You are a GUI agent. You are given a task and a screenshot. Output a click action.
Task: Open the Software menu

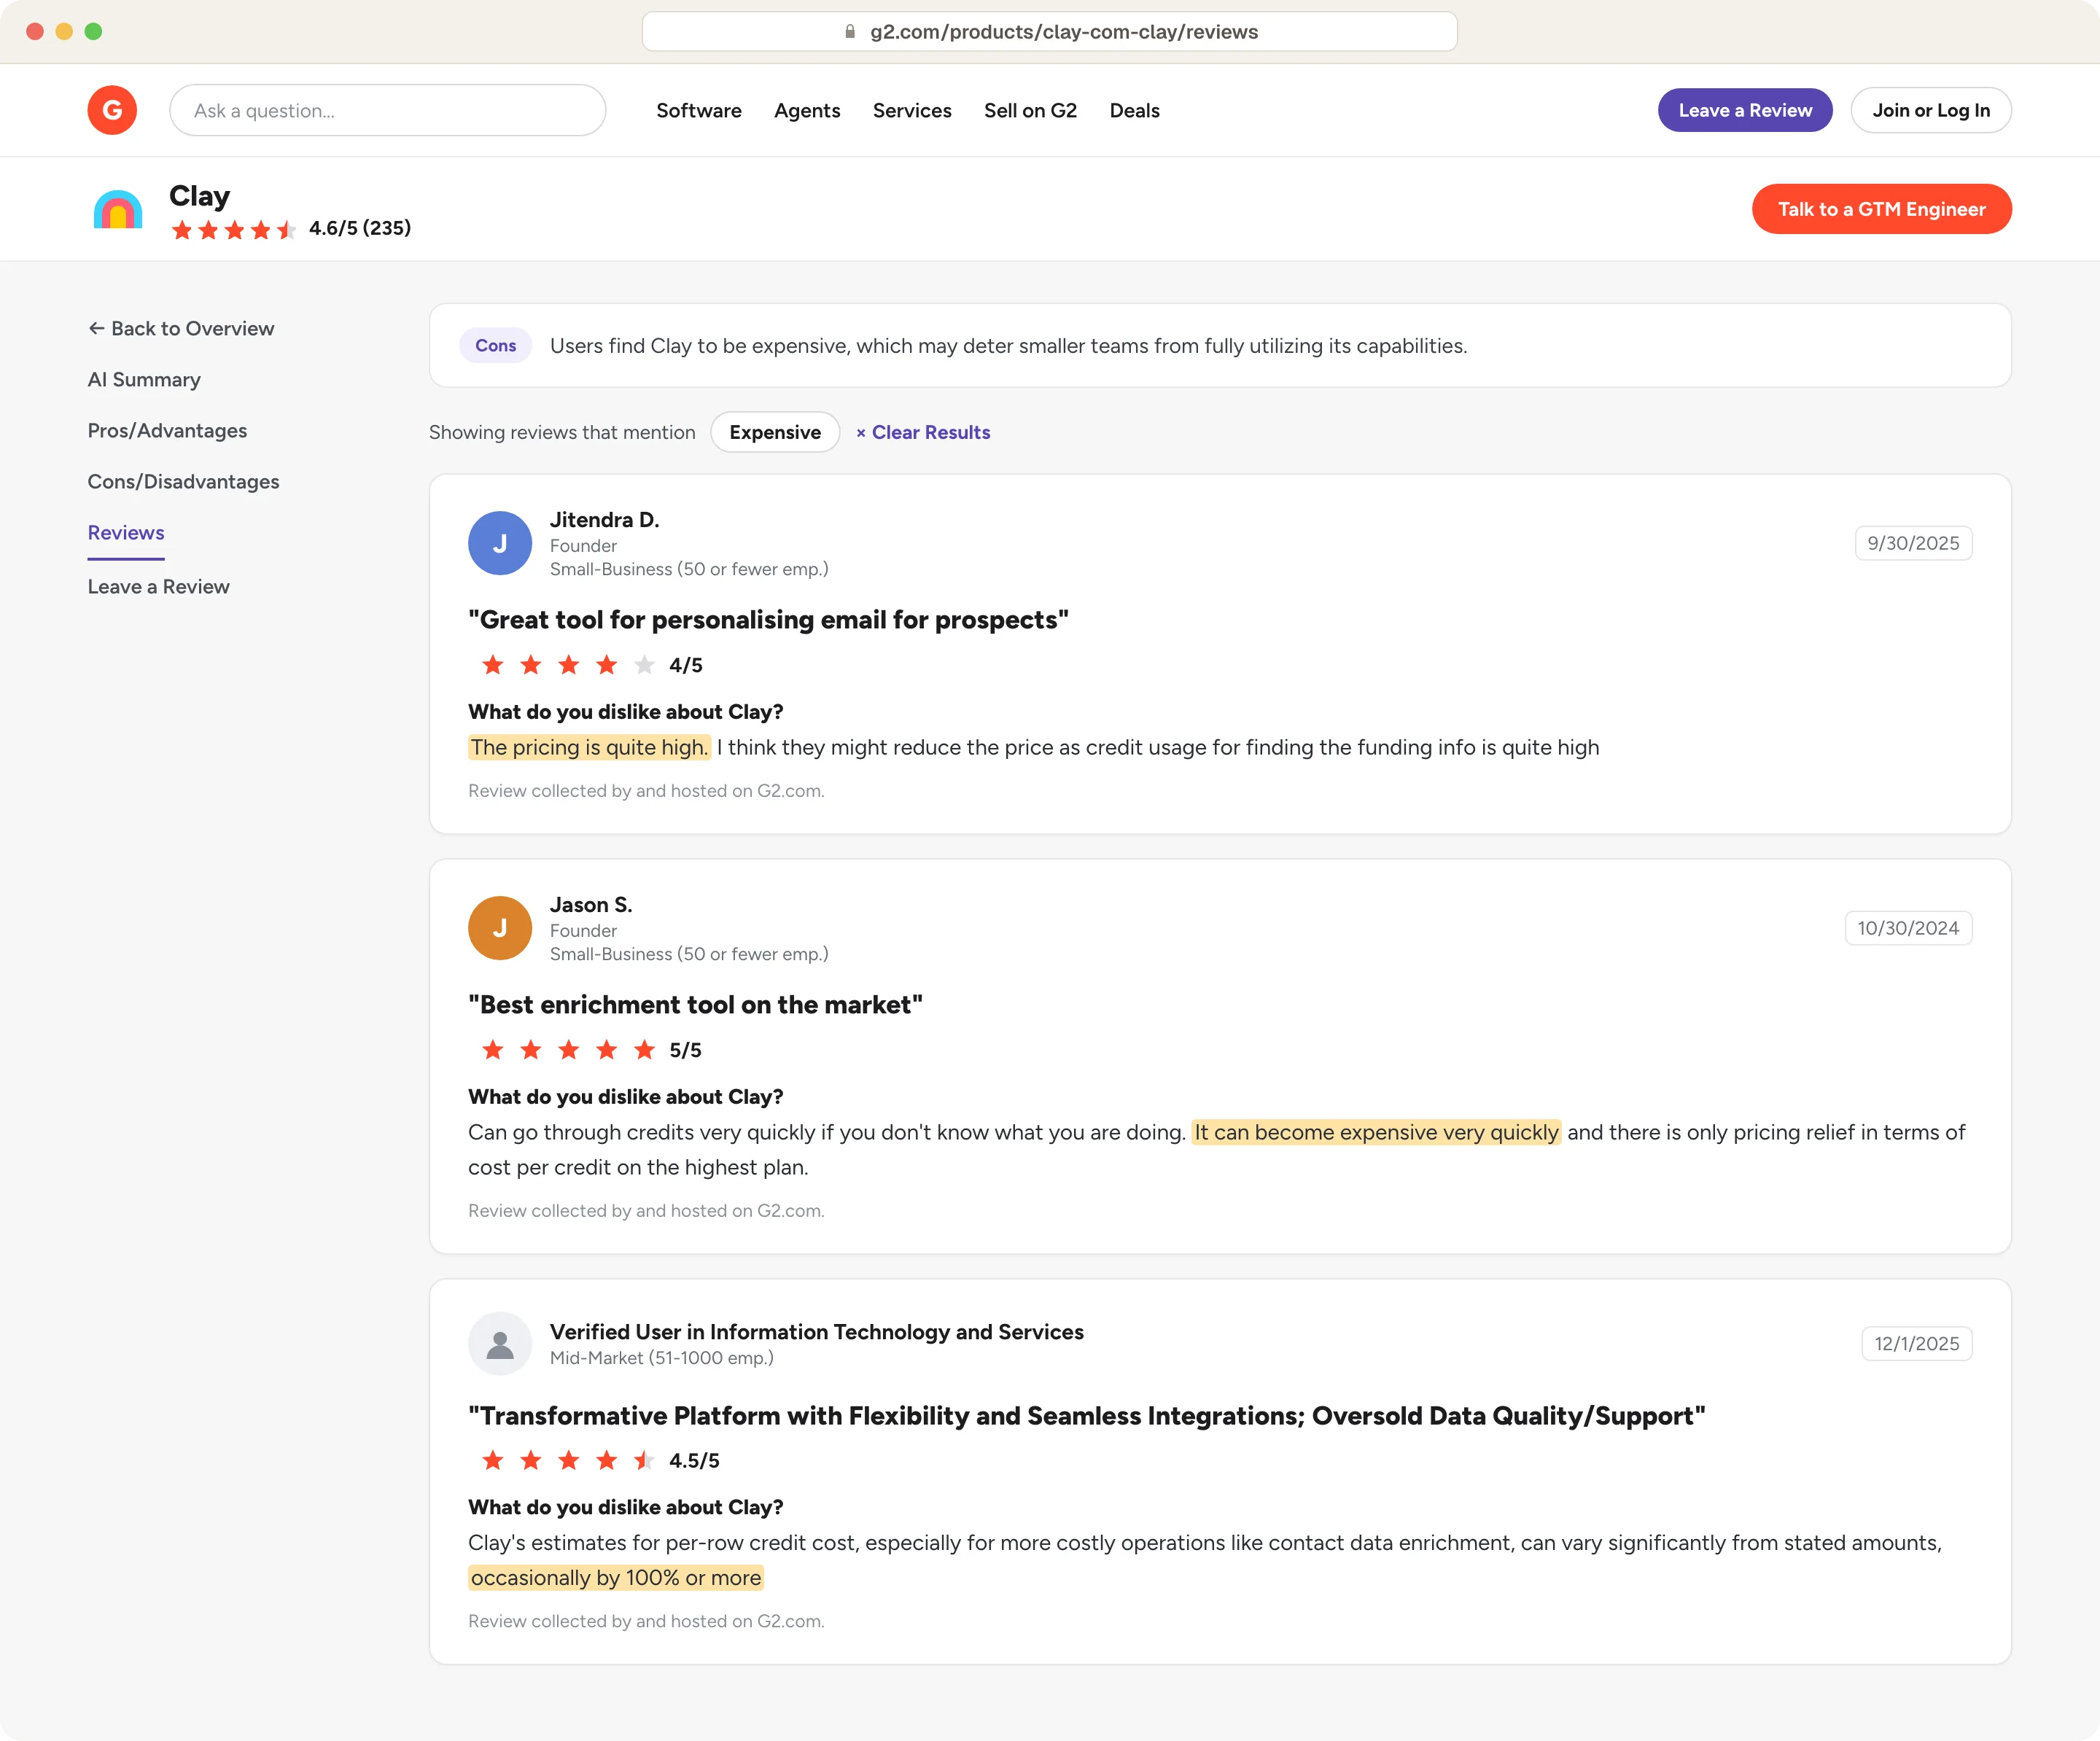(699, 110)
